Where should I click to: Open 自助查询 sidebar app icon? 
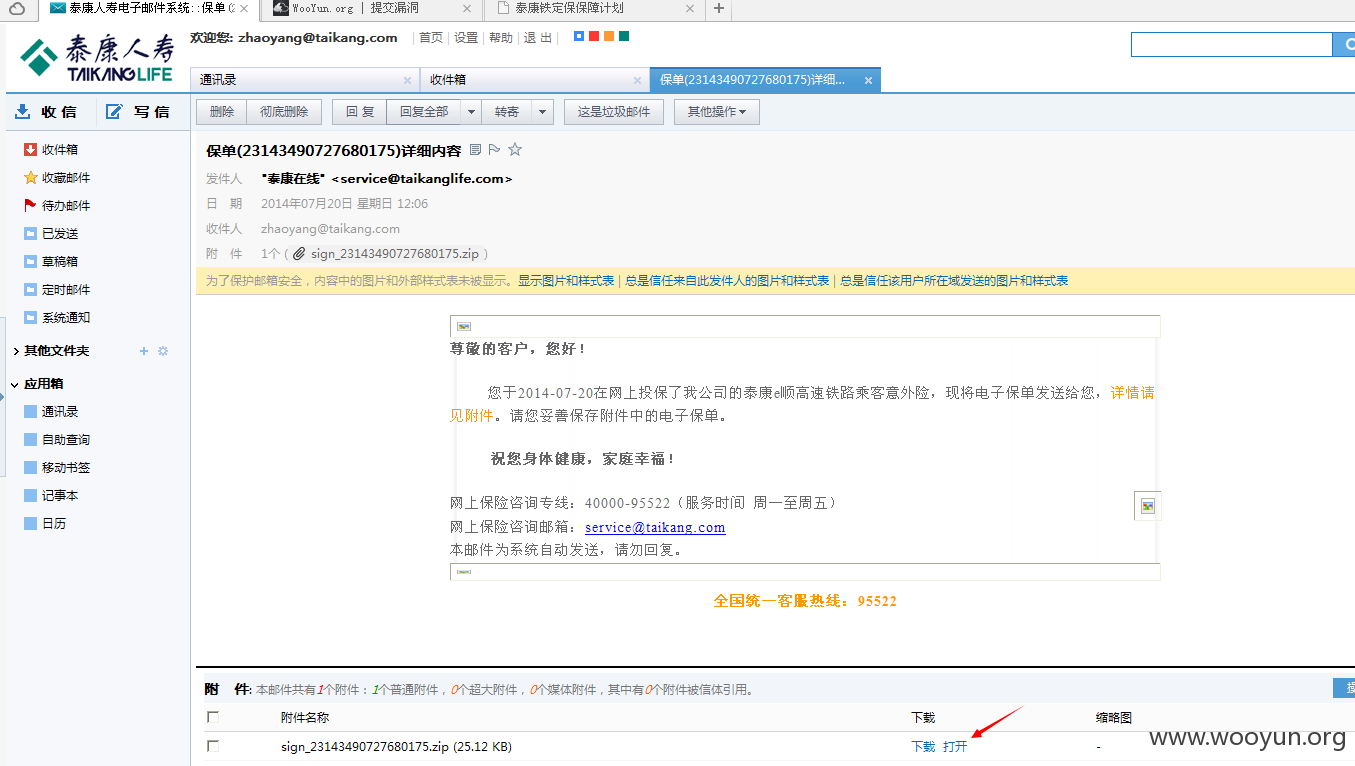30,440
